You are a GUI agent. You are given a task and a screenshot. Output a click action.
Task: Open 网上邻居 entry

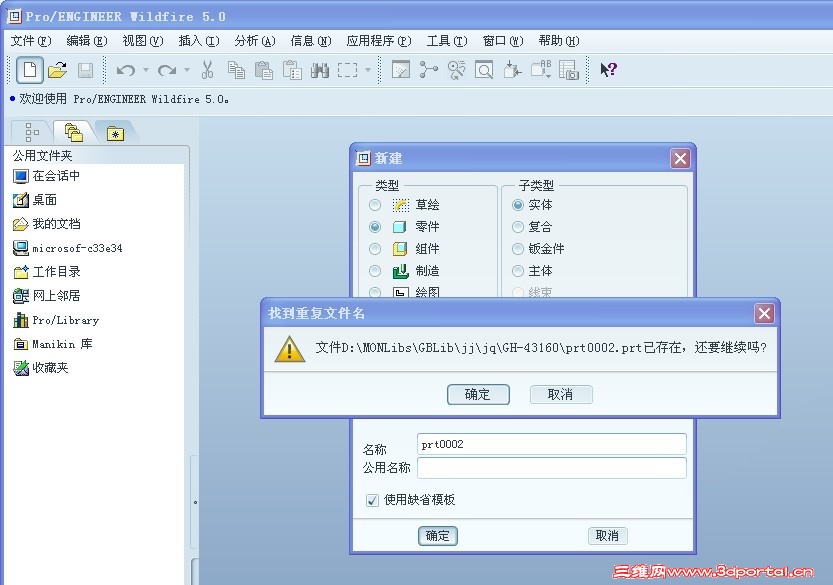tap(47, 295)
